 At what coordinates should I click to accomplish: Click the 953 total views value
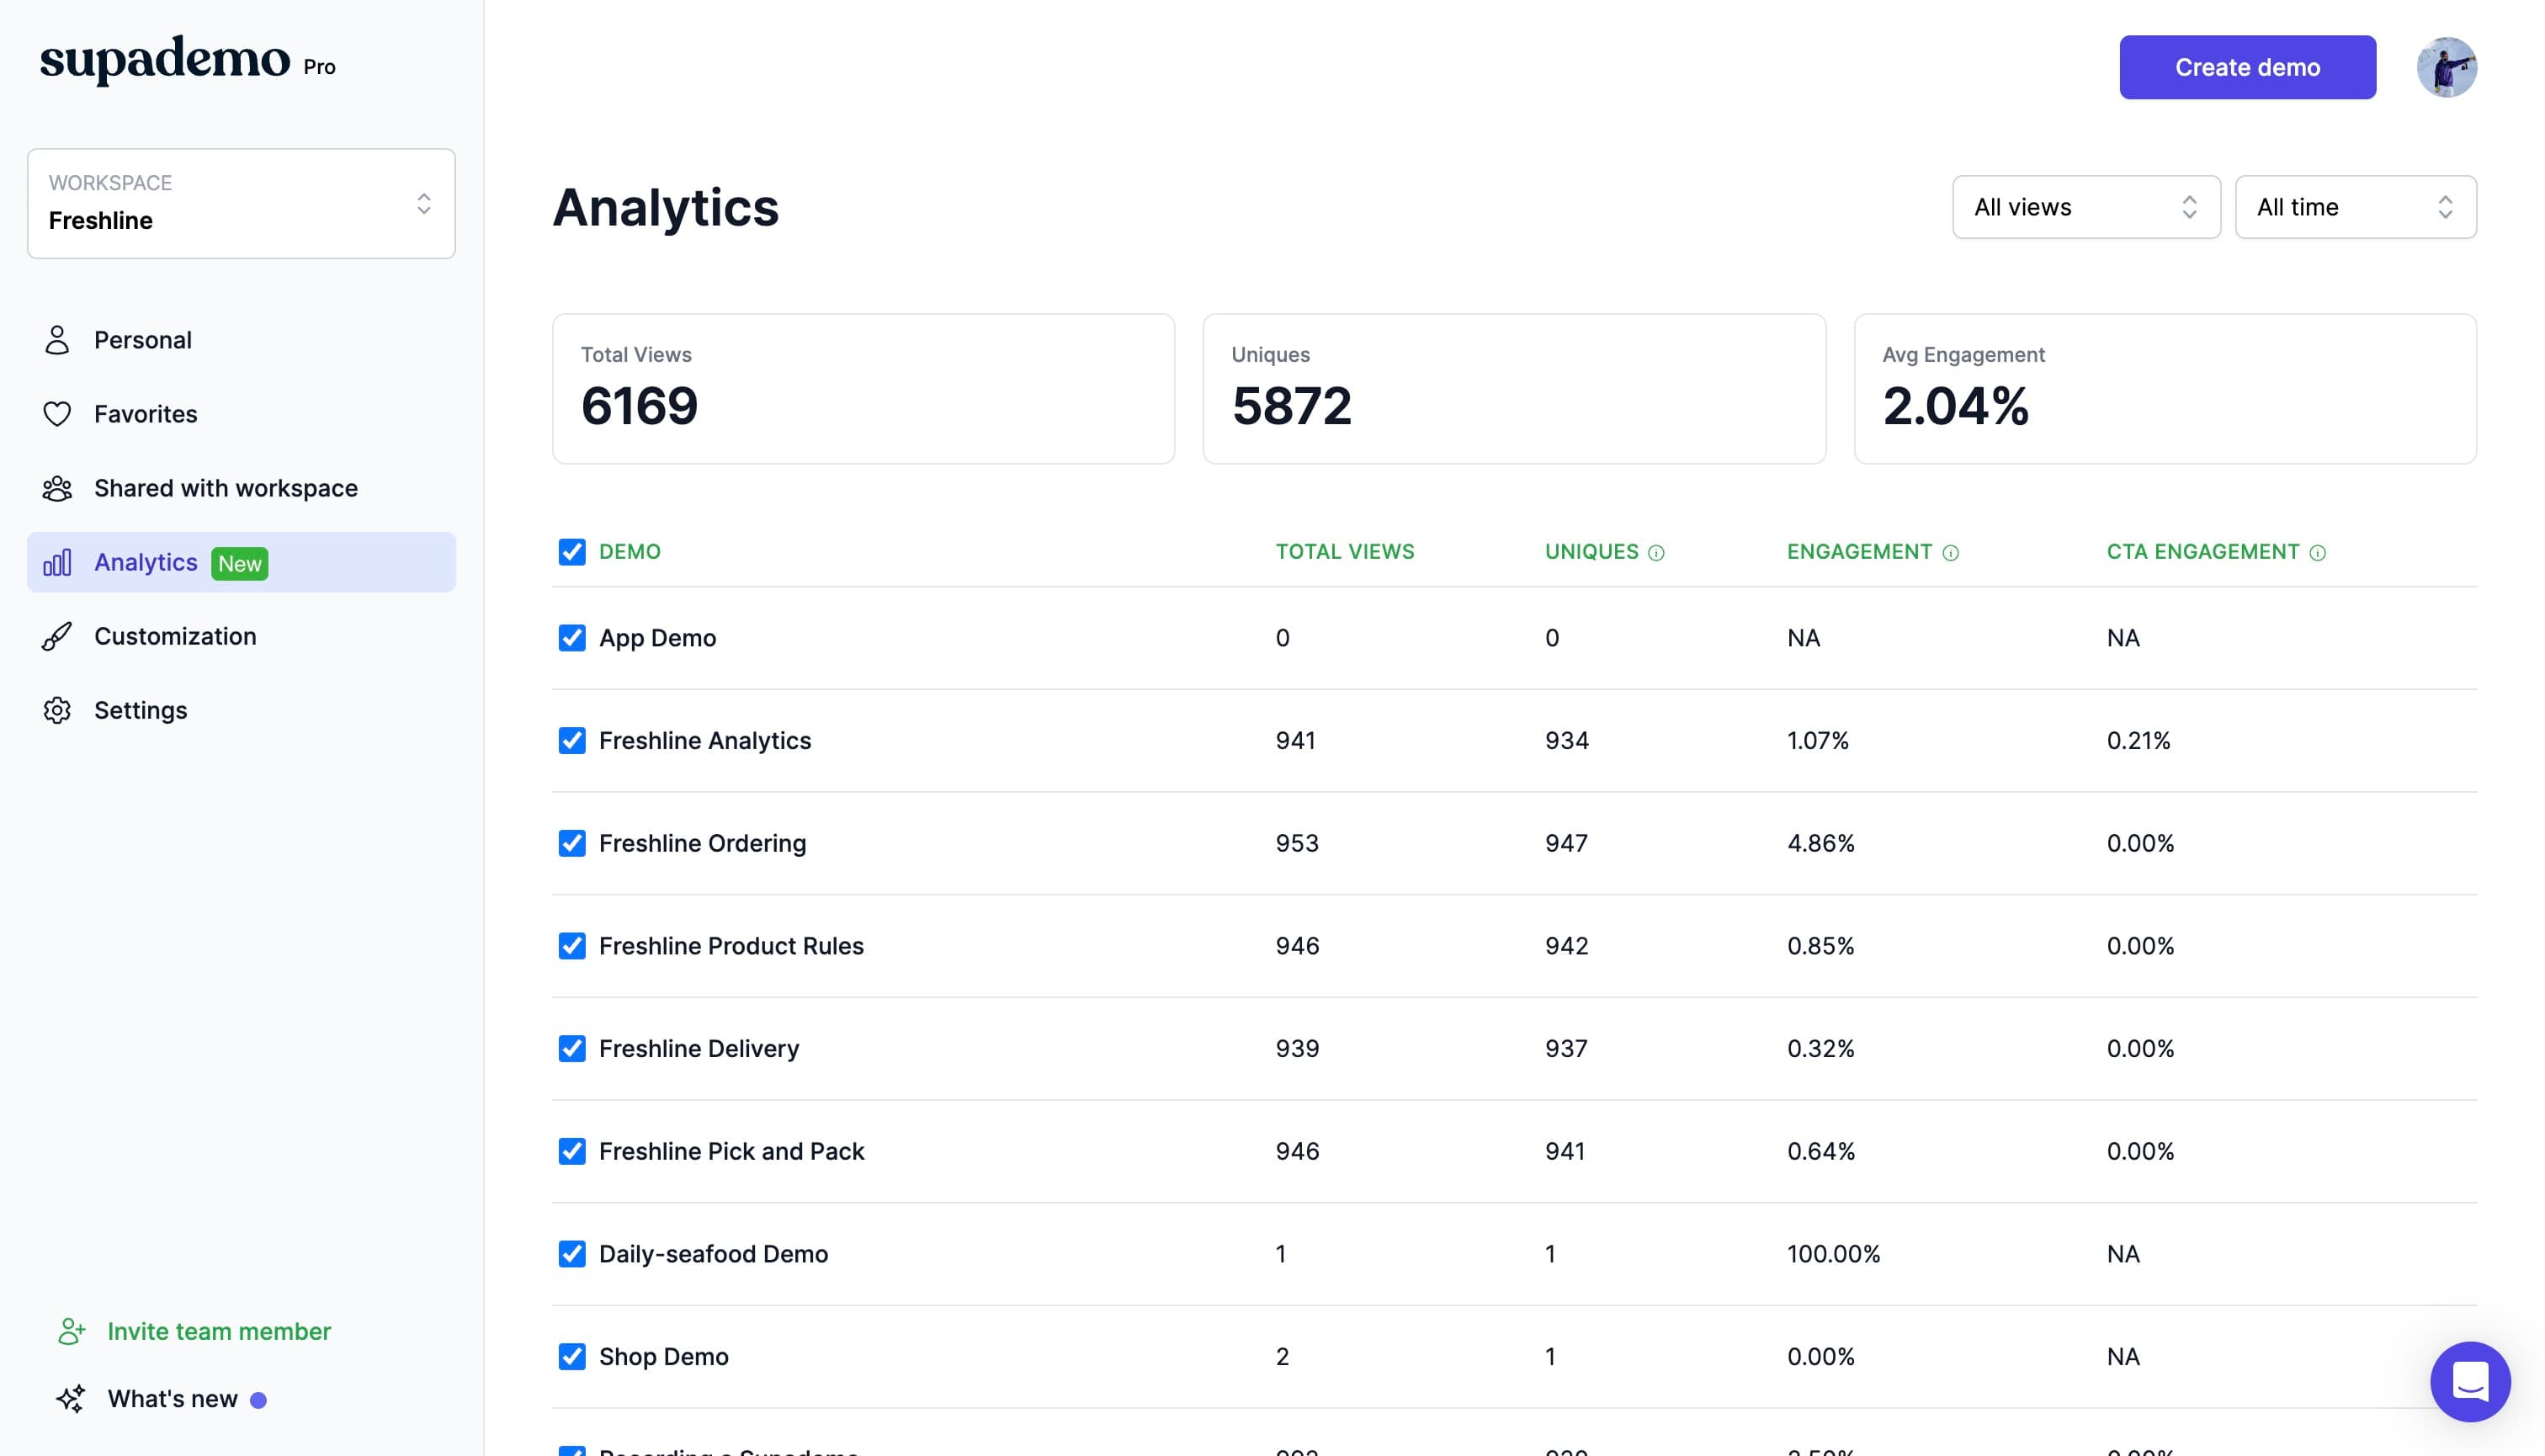pyautogui.click(x=1296, y=843)
